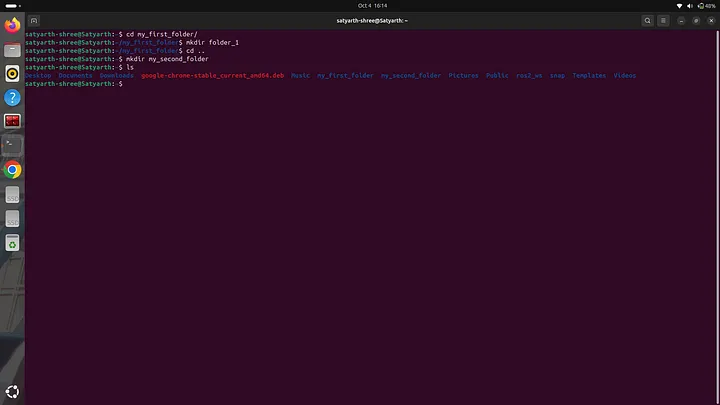Click the volume speaker icon in top bar
Image resolution: width=720 pixels, height=405 pixels.
(x=690, y=6)
